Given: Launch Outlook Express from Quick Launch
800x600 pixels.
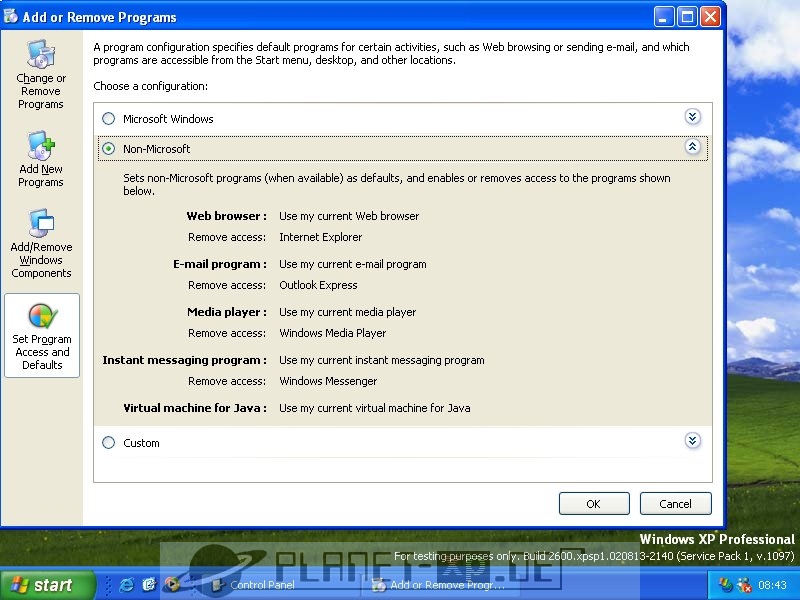Looking at the screenshot, I should 149,585.
